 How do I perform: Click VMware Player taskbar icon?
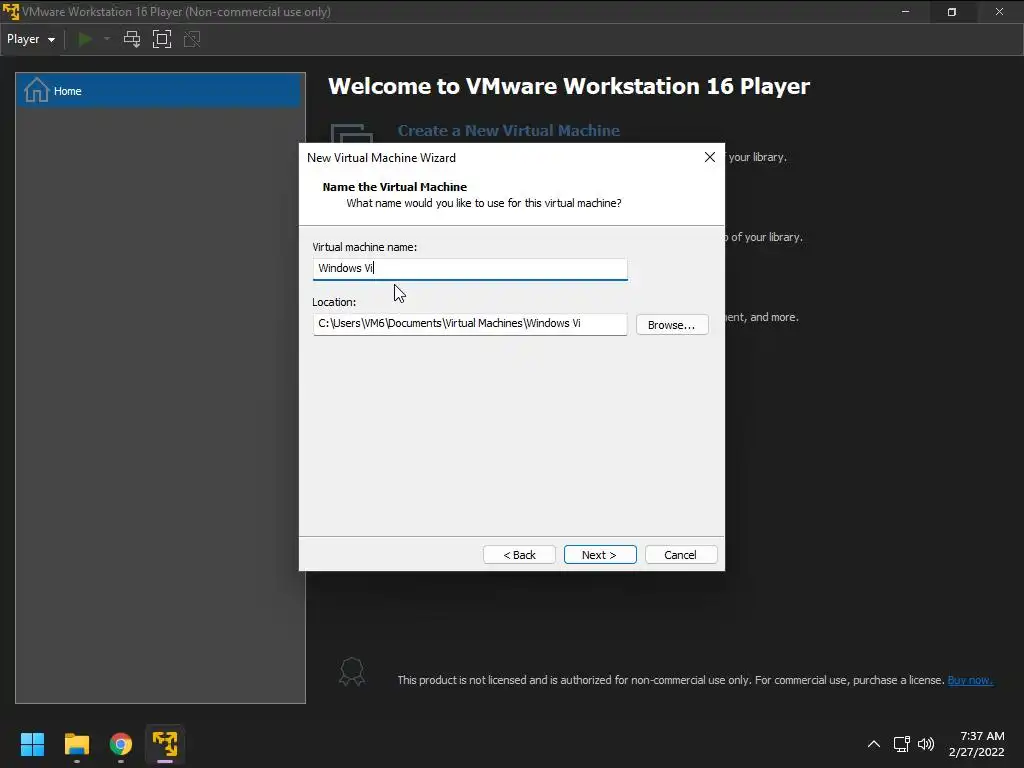165,744
